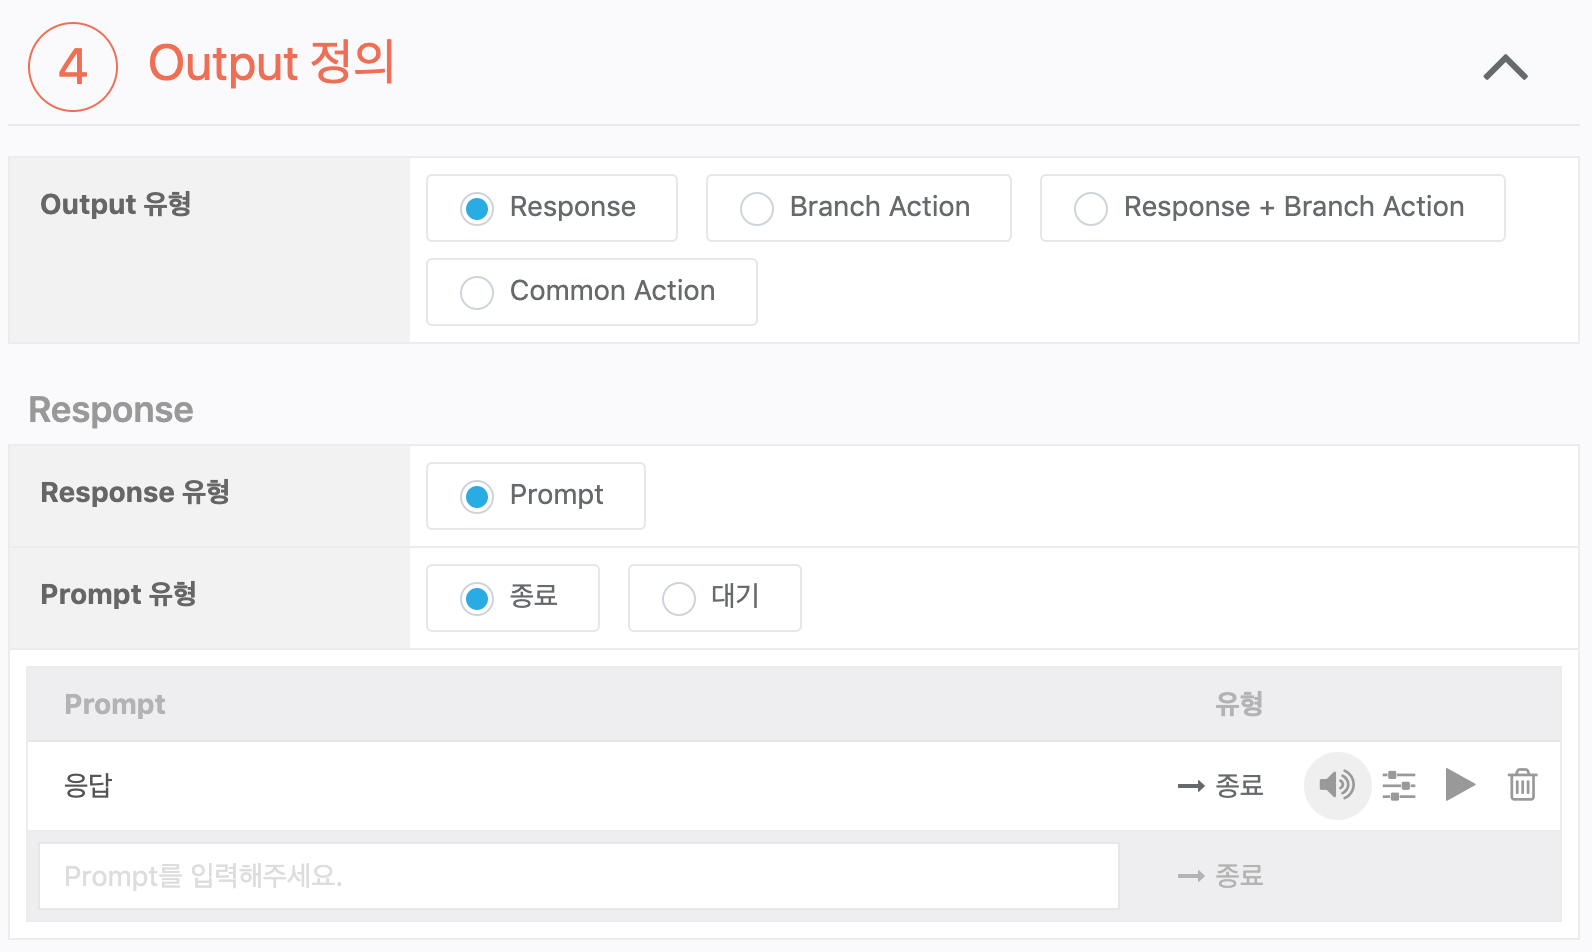
Task: Click the 응답 prompt text in the table
Action: coord(88,786)
